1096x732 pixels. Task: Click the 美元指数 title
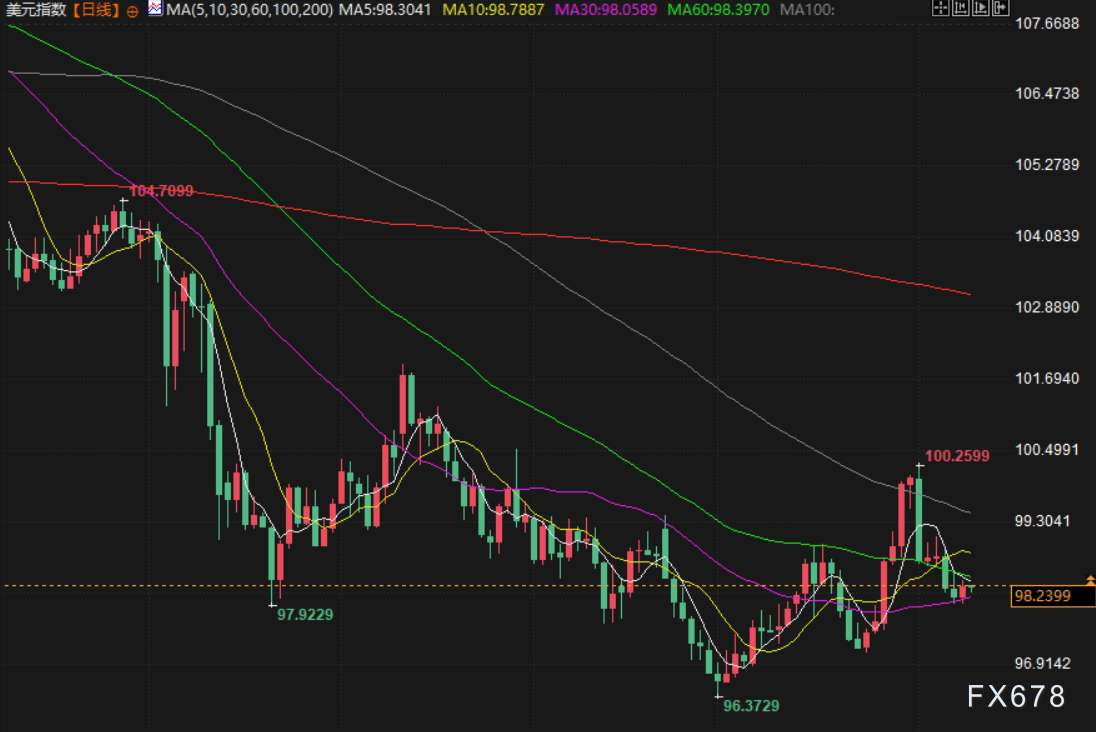pos(36,10)
